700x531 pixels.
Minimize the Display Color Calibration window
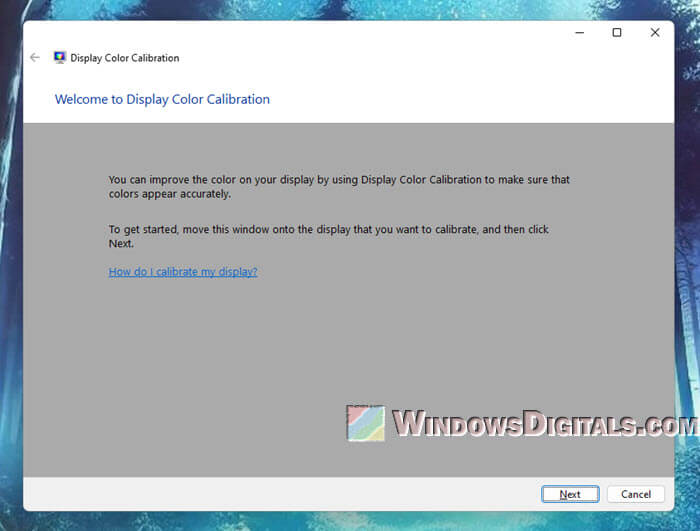579,33
